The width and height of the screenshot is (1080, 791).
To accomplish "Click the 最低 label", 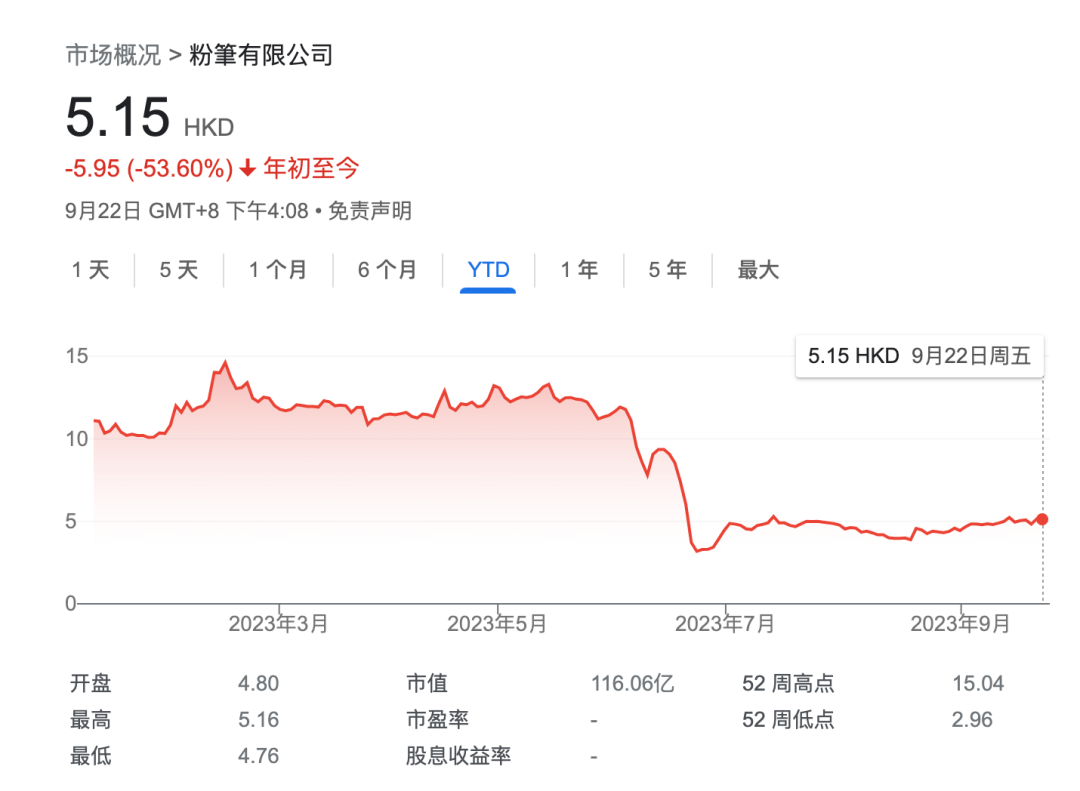I will point(91,756).
